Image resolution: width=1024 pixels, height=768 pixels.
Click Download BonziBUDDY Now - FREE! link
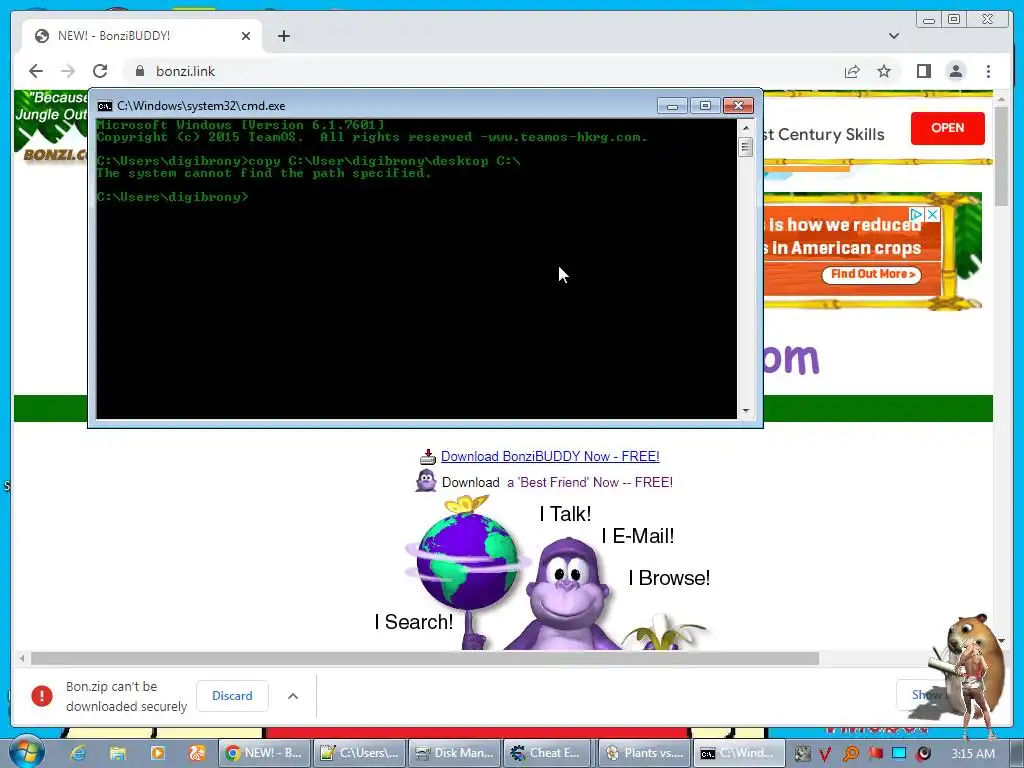pos(550,456)
